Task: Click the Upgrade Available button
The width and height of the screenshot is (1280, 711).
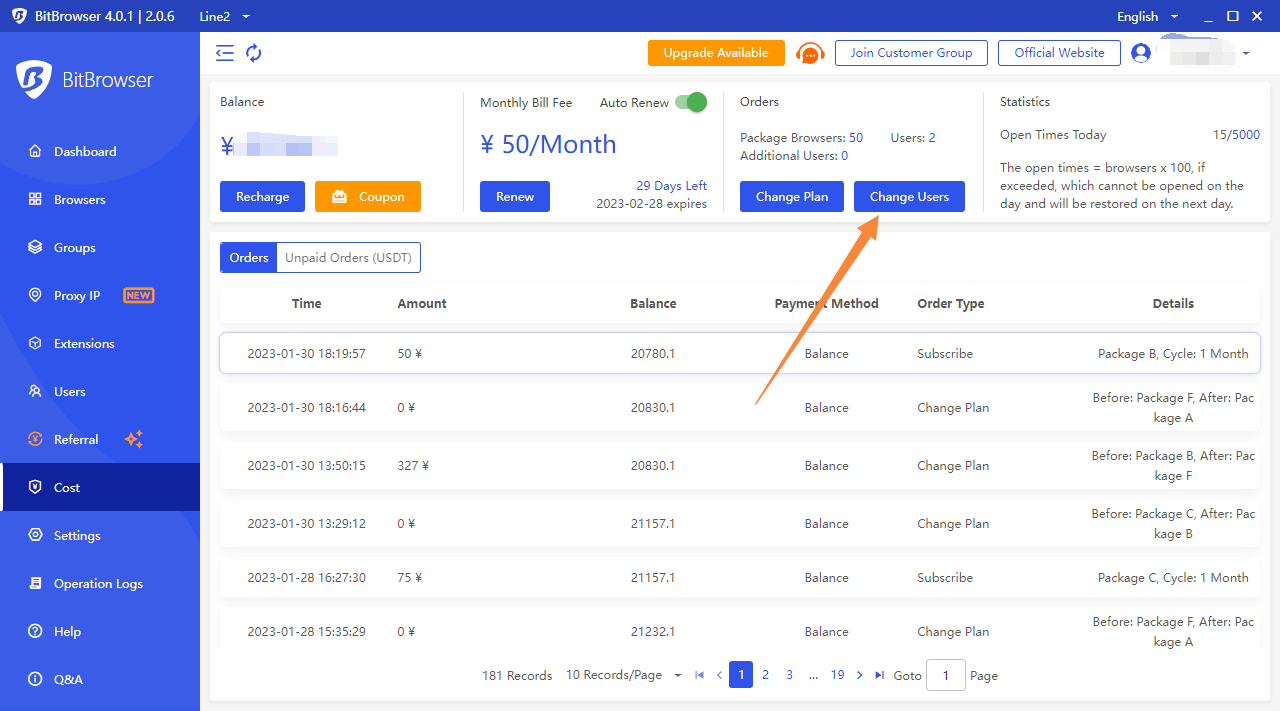Action: coord(716,53)
